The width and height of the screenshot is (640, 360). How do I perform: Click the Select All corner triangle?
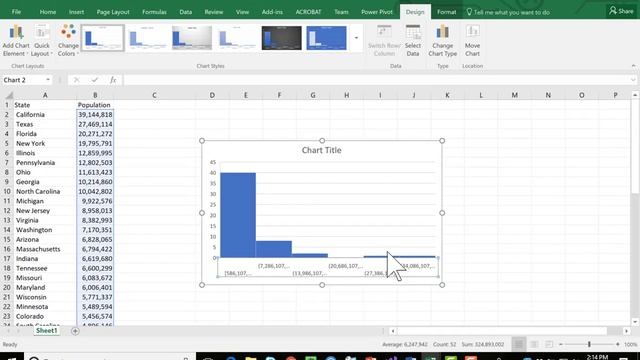[8, 96]
